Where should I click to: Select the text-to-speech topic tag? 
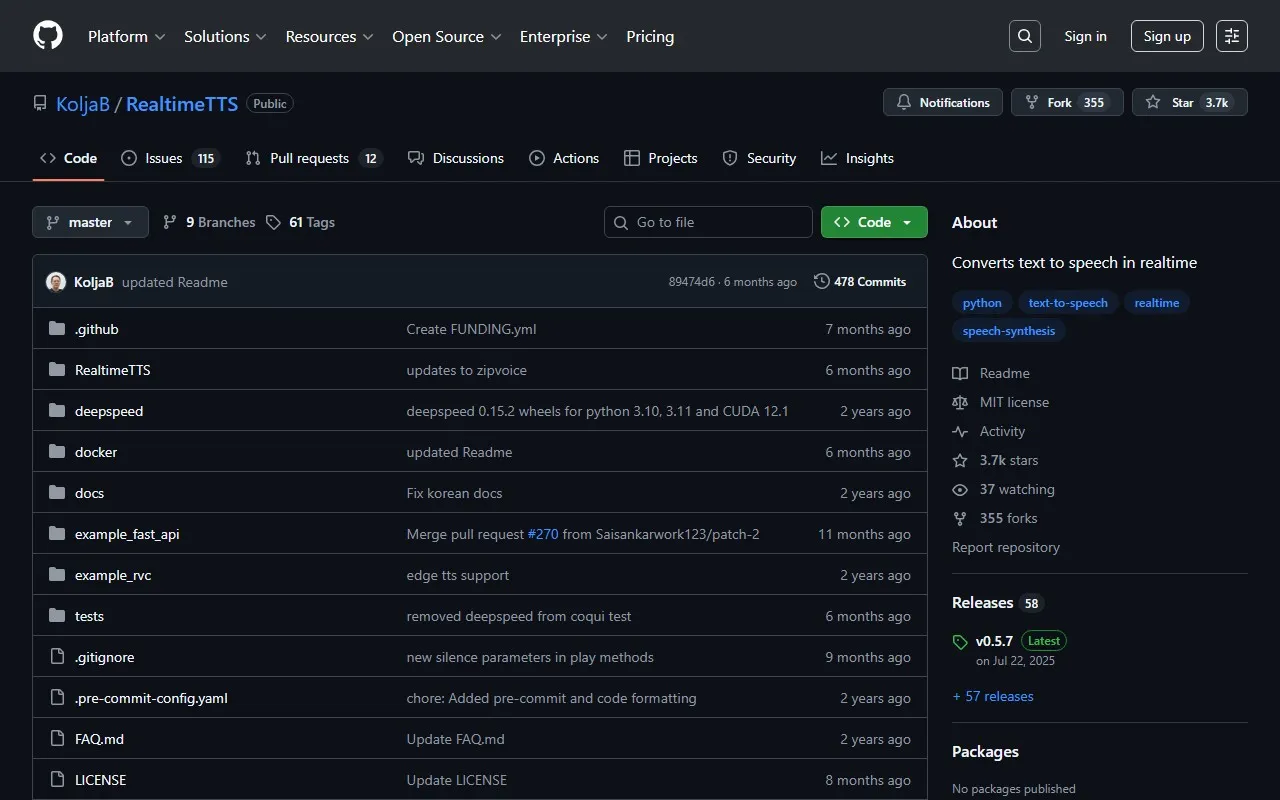(1067, 303)
